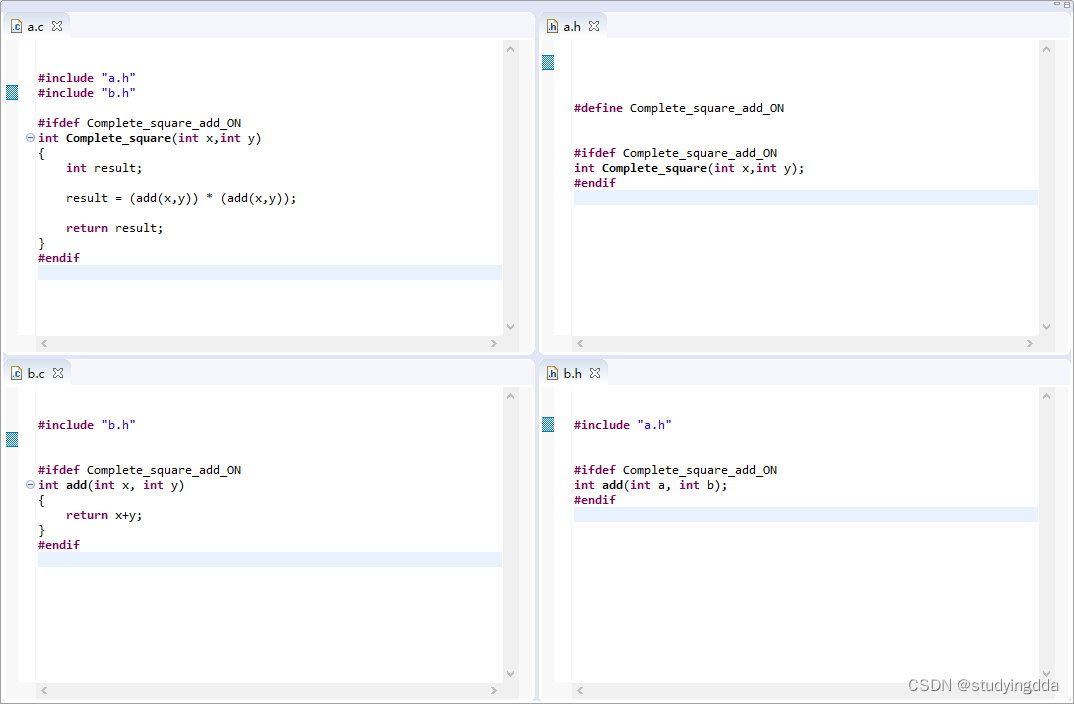Click 'return x+y;' in b.c
1074x704 pixels.
[x=104, y=516]
